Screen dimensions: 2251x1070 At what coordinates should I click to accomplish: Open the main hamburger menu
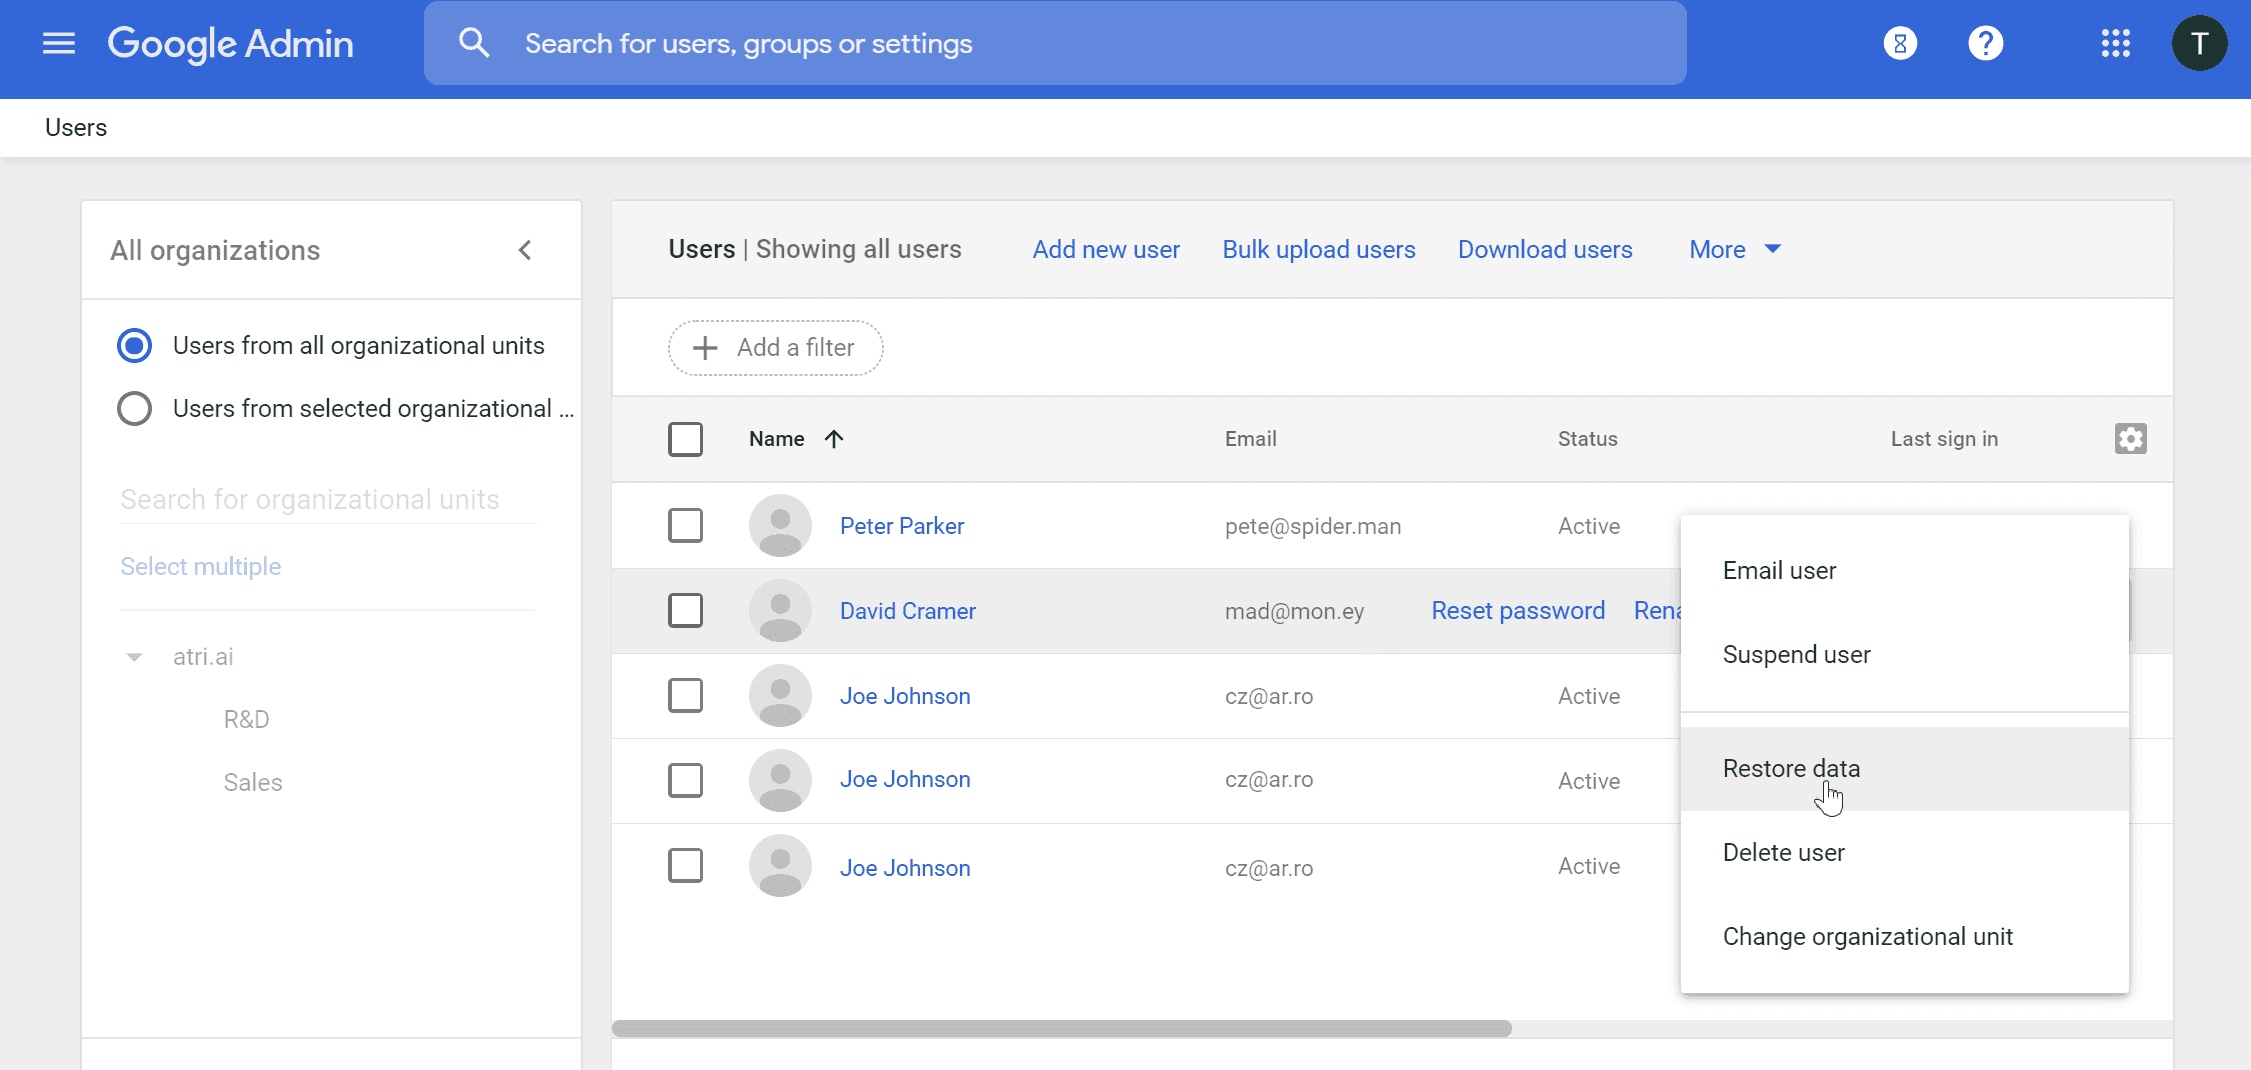point(59,44)
